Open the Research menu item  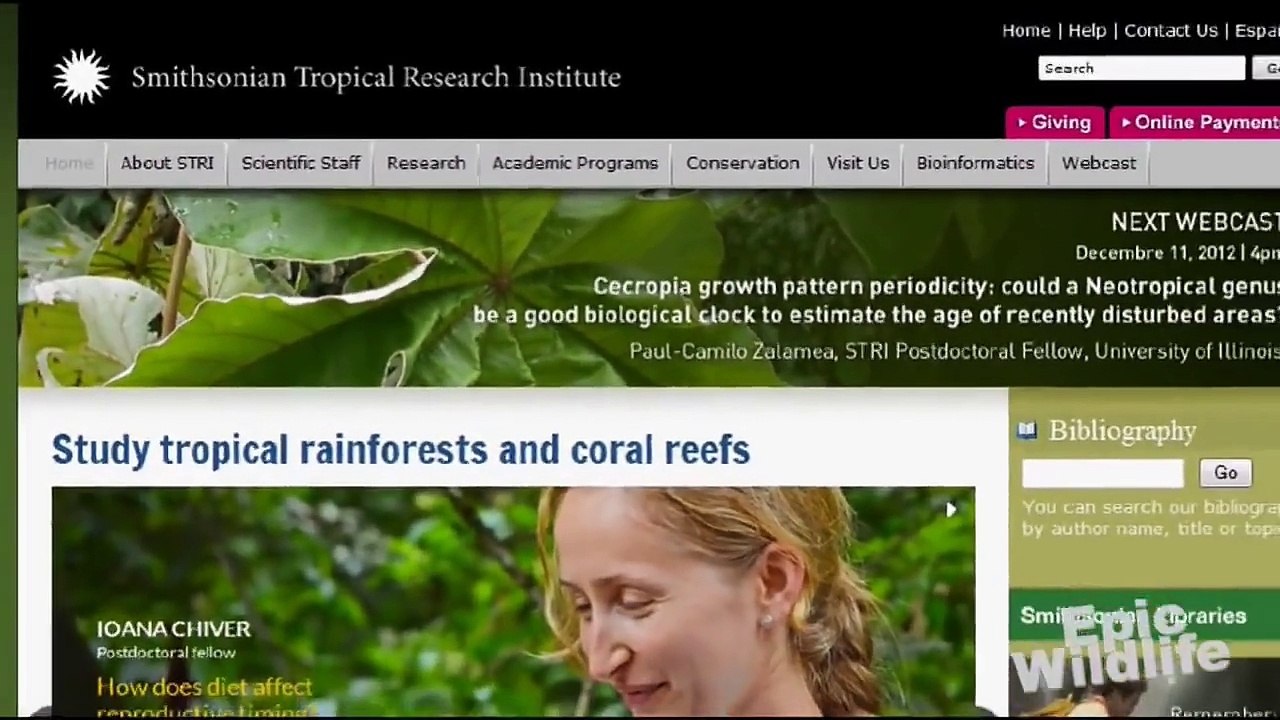click(x=426, y=163)
